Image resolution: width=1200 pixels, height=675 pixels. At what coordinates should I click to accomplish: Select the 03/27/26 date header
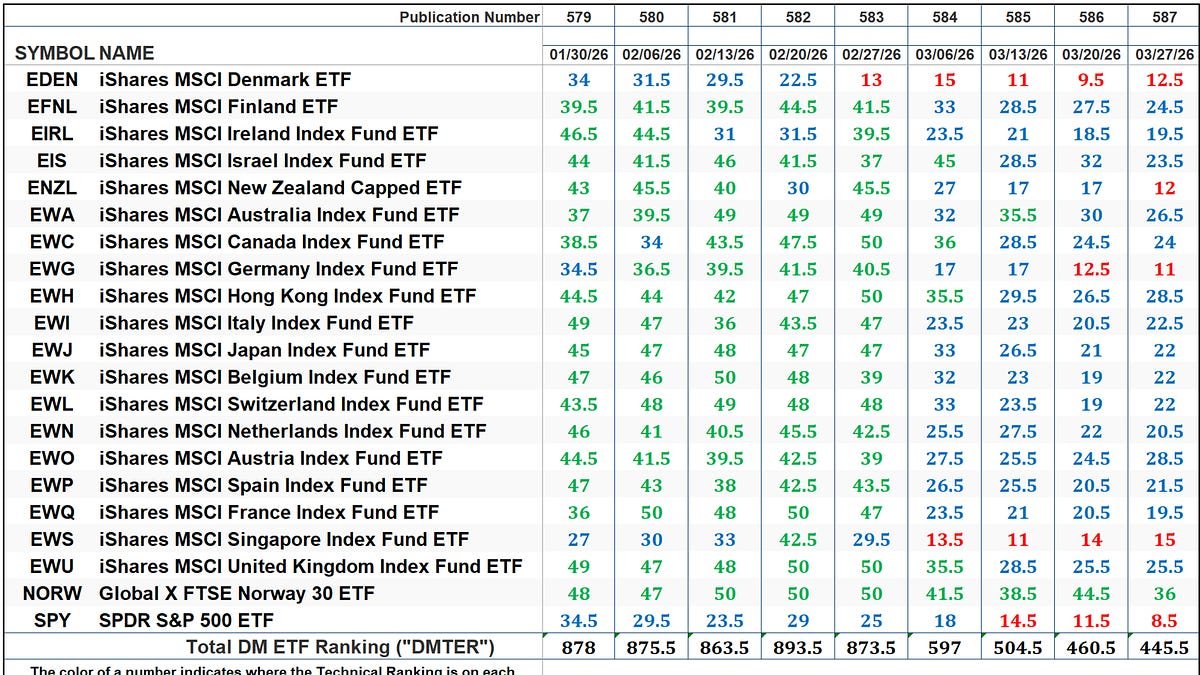coord(1164,54)
